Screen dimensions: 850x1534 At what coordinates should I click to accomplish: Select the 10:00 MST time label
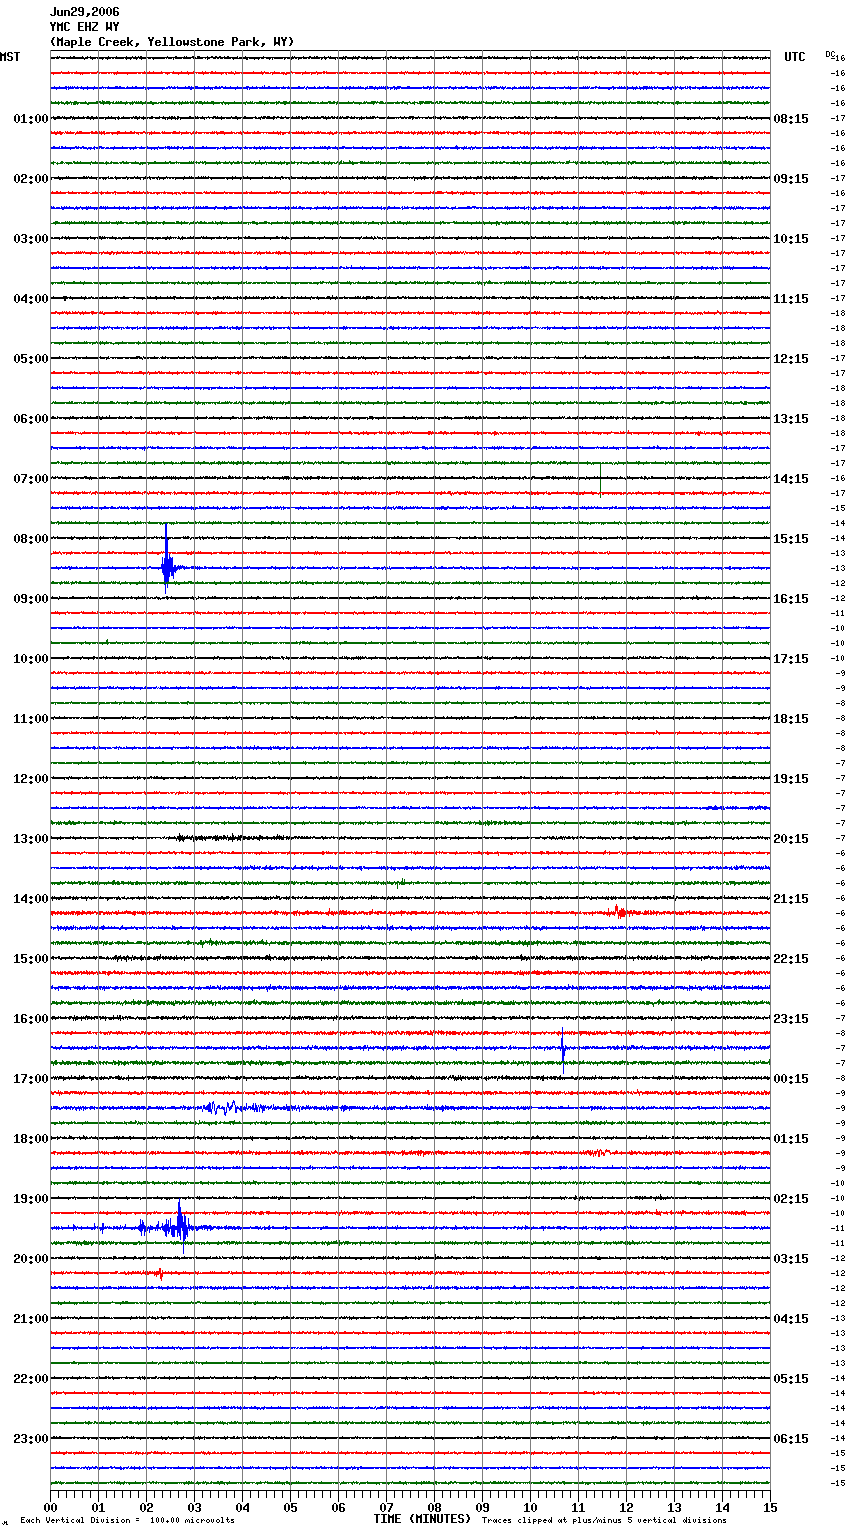pyautogui.click(x=30, y=659)
